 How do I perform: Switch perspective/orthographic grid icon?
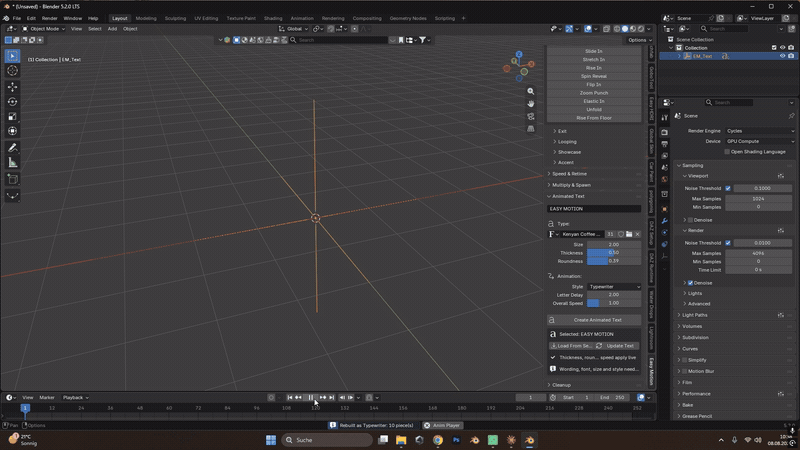531,129
